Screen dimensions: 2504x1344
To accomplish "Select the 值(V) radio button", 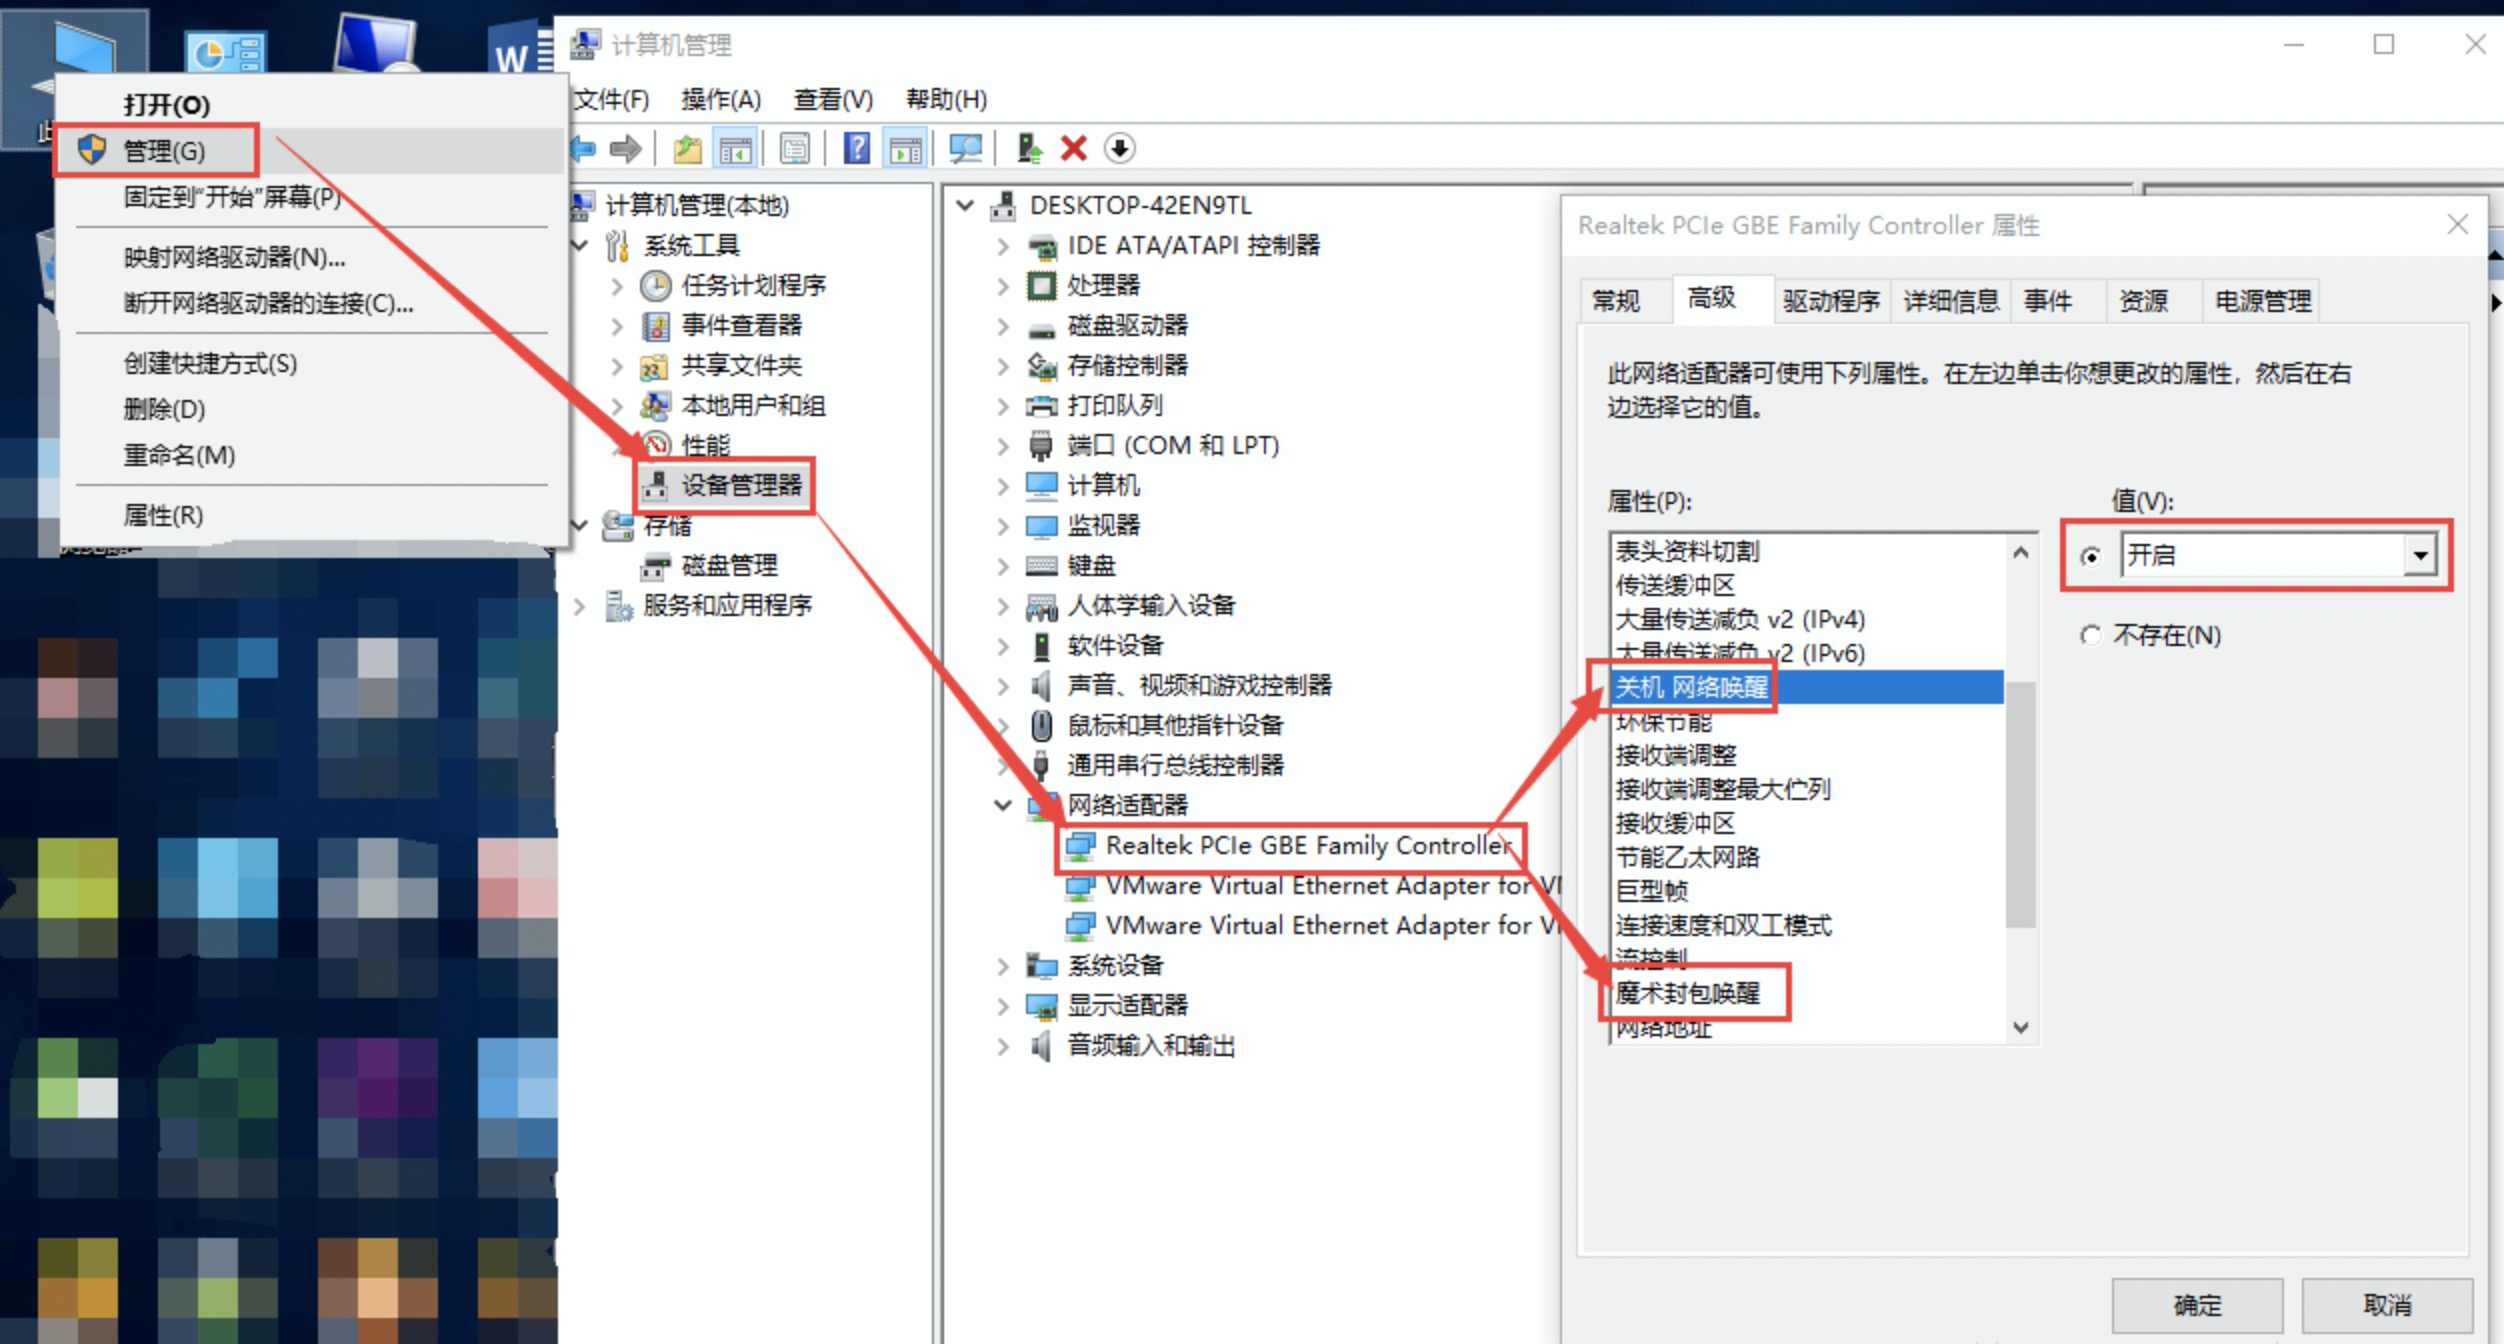I will coord(2089,556).
